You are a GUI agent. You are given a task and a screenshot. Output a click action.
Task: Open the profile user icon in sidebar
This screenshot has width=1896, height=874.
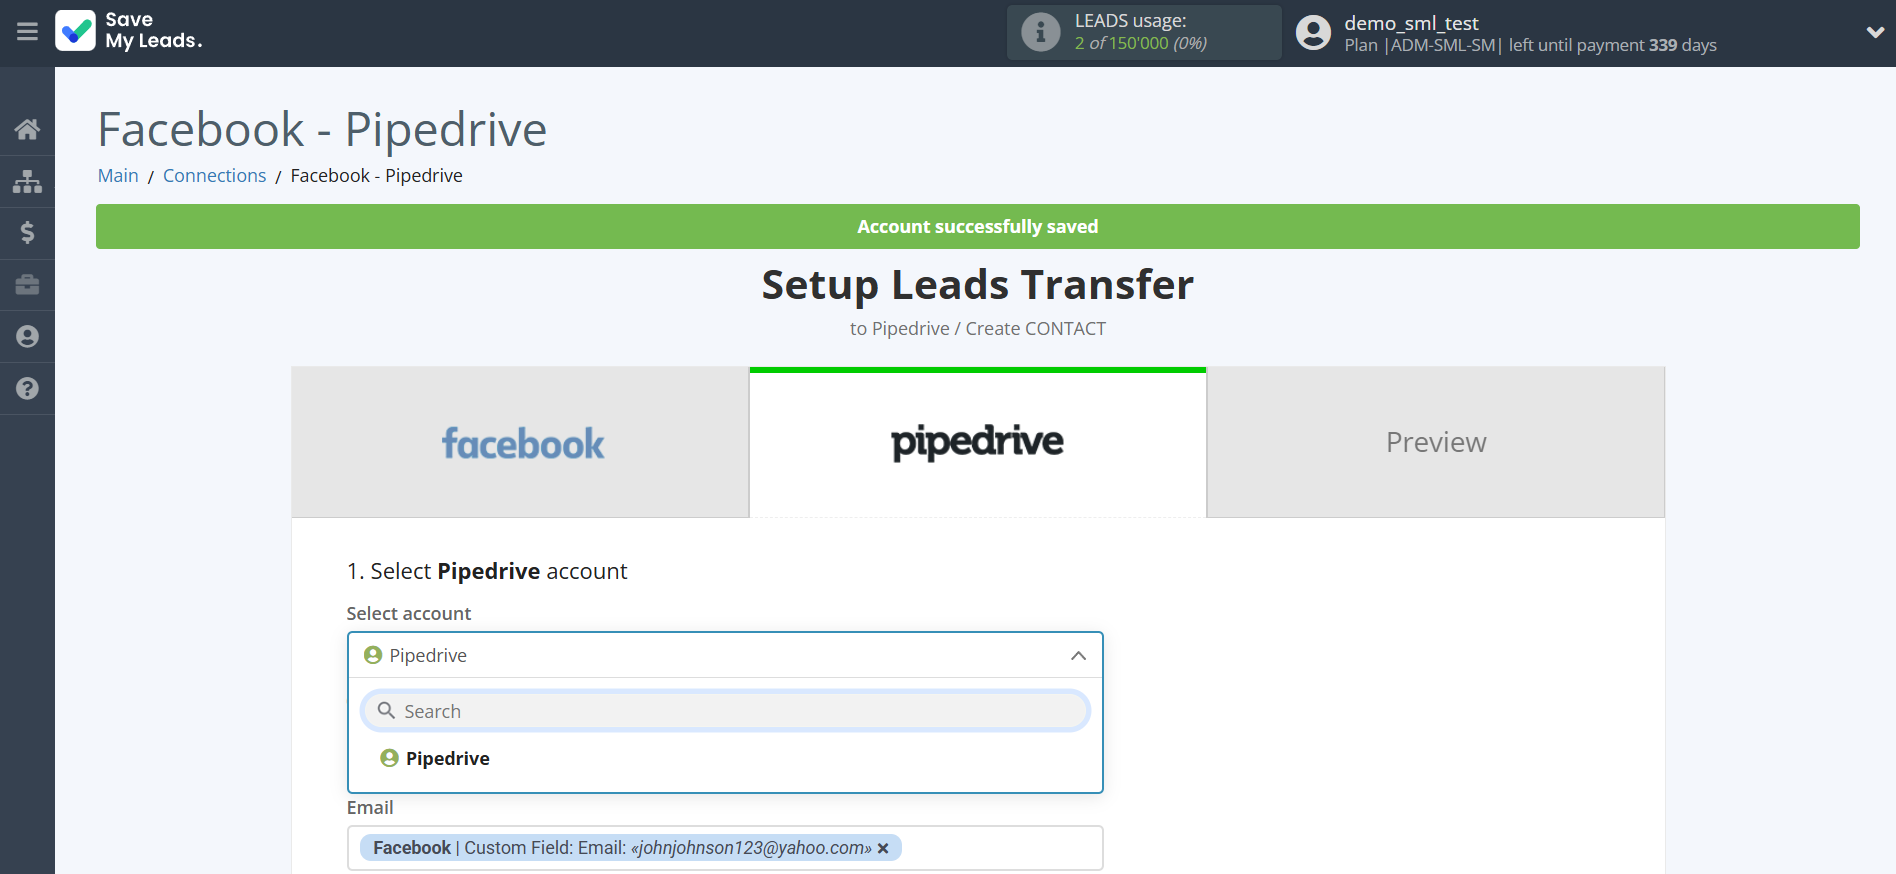27,337
